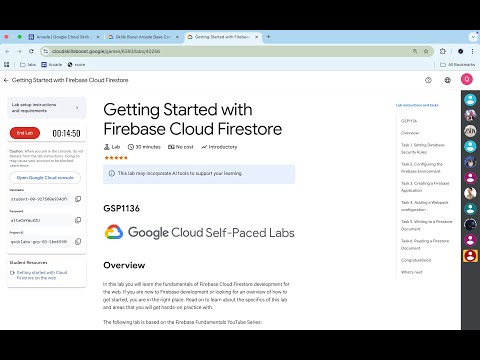This screenshot has height=360, width=480.
Task: Open the new tab plus button
Action: [x=268, y=37]
